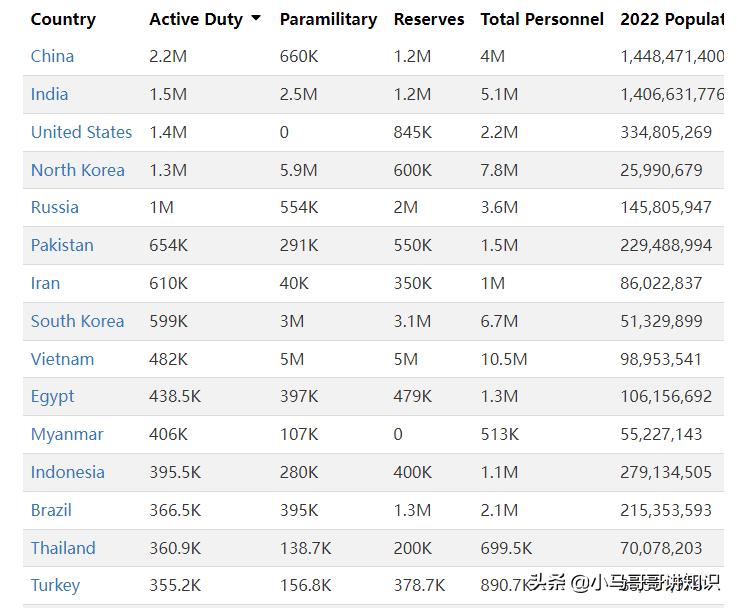Image resolution: width=737 pixels, height=608 pixels.
Task: Open the North Korea link
Action: 78,170
